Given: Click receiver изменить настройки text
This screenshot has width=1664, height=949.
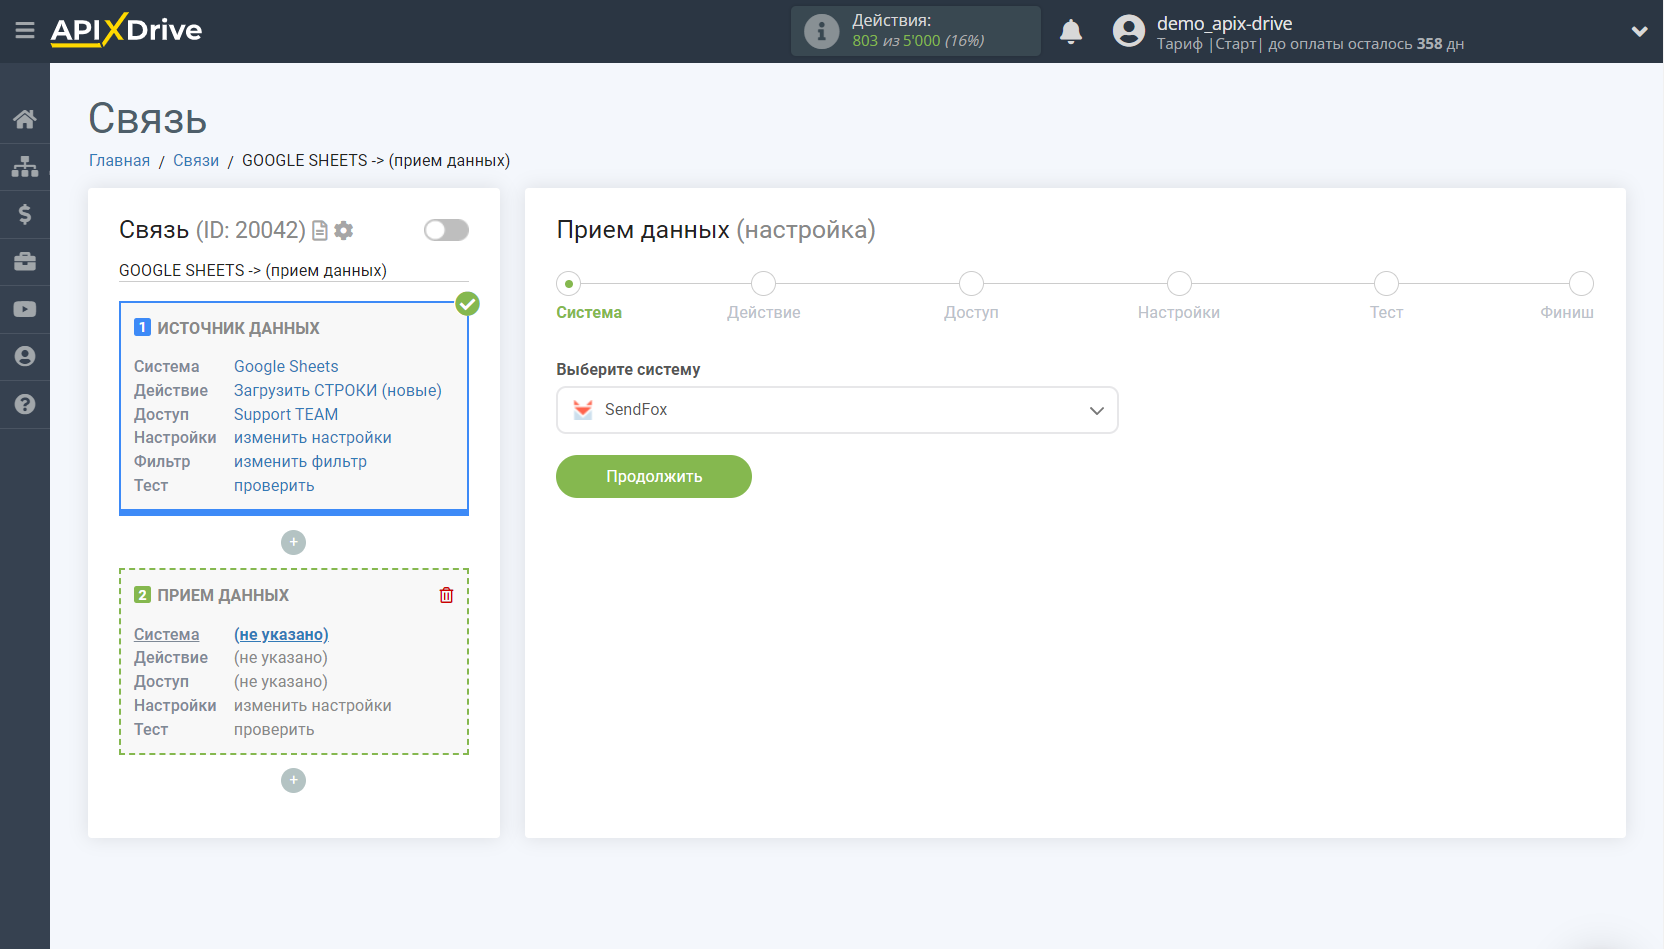Looking at the screenshot, I should tap(313, 705).
